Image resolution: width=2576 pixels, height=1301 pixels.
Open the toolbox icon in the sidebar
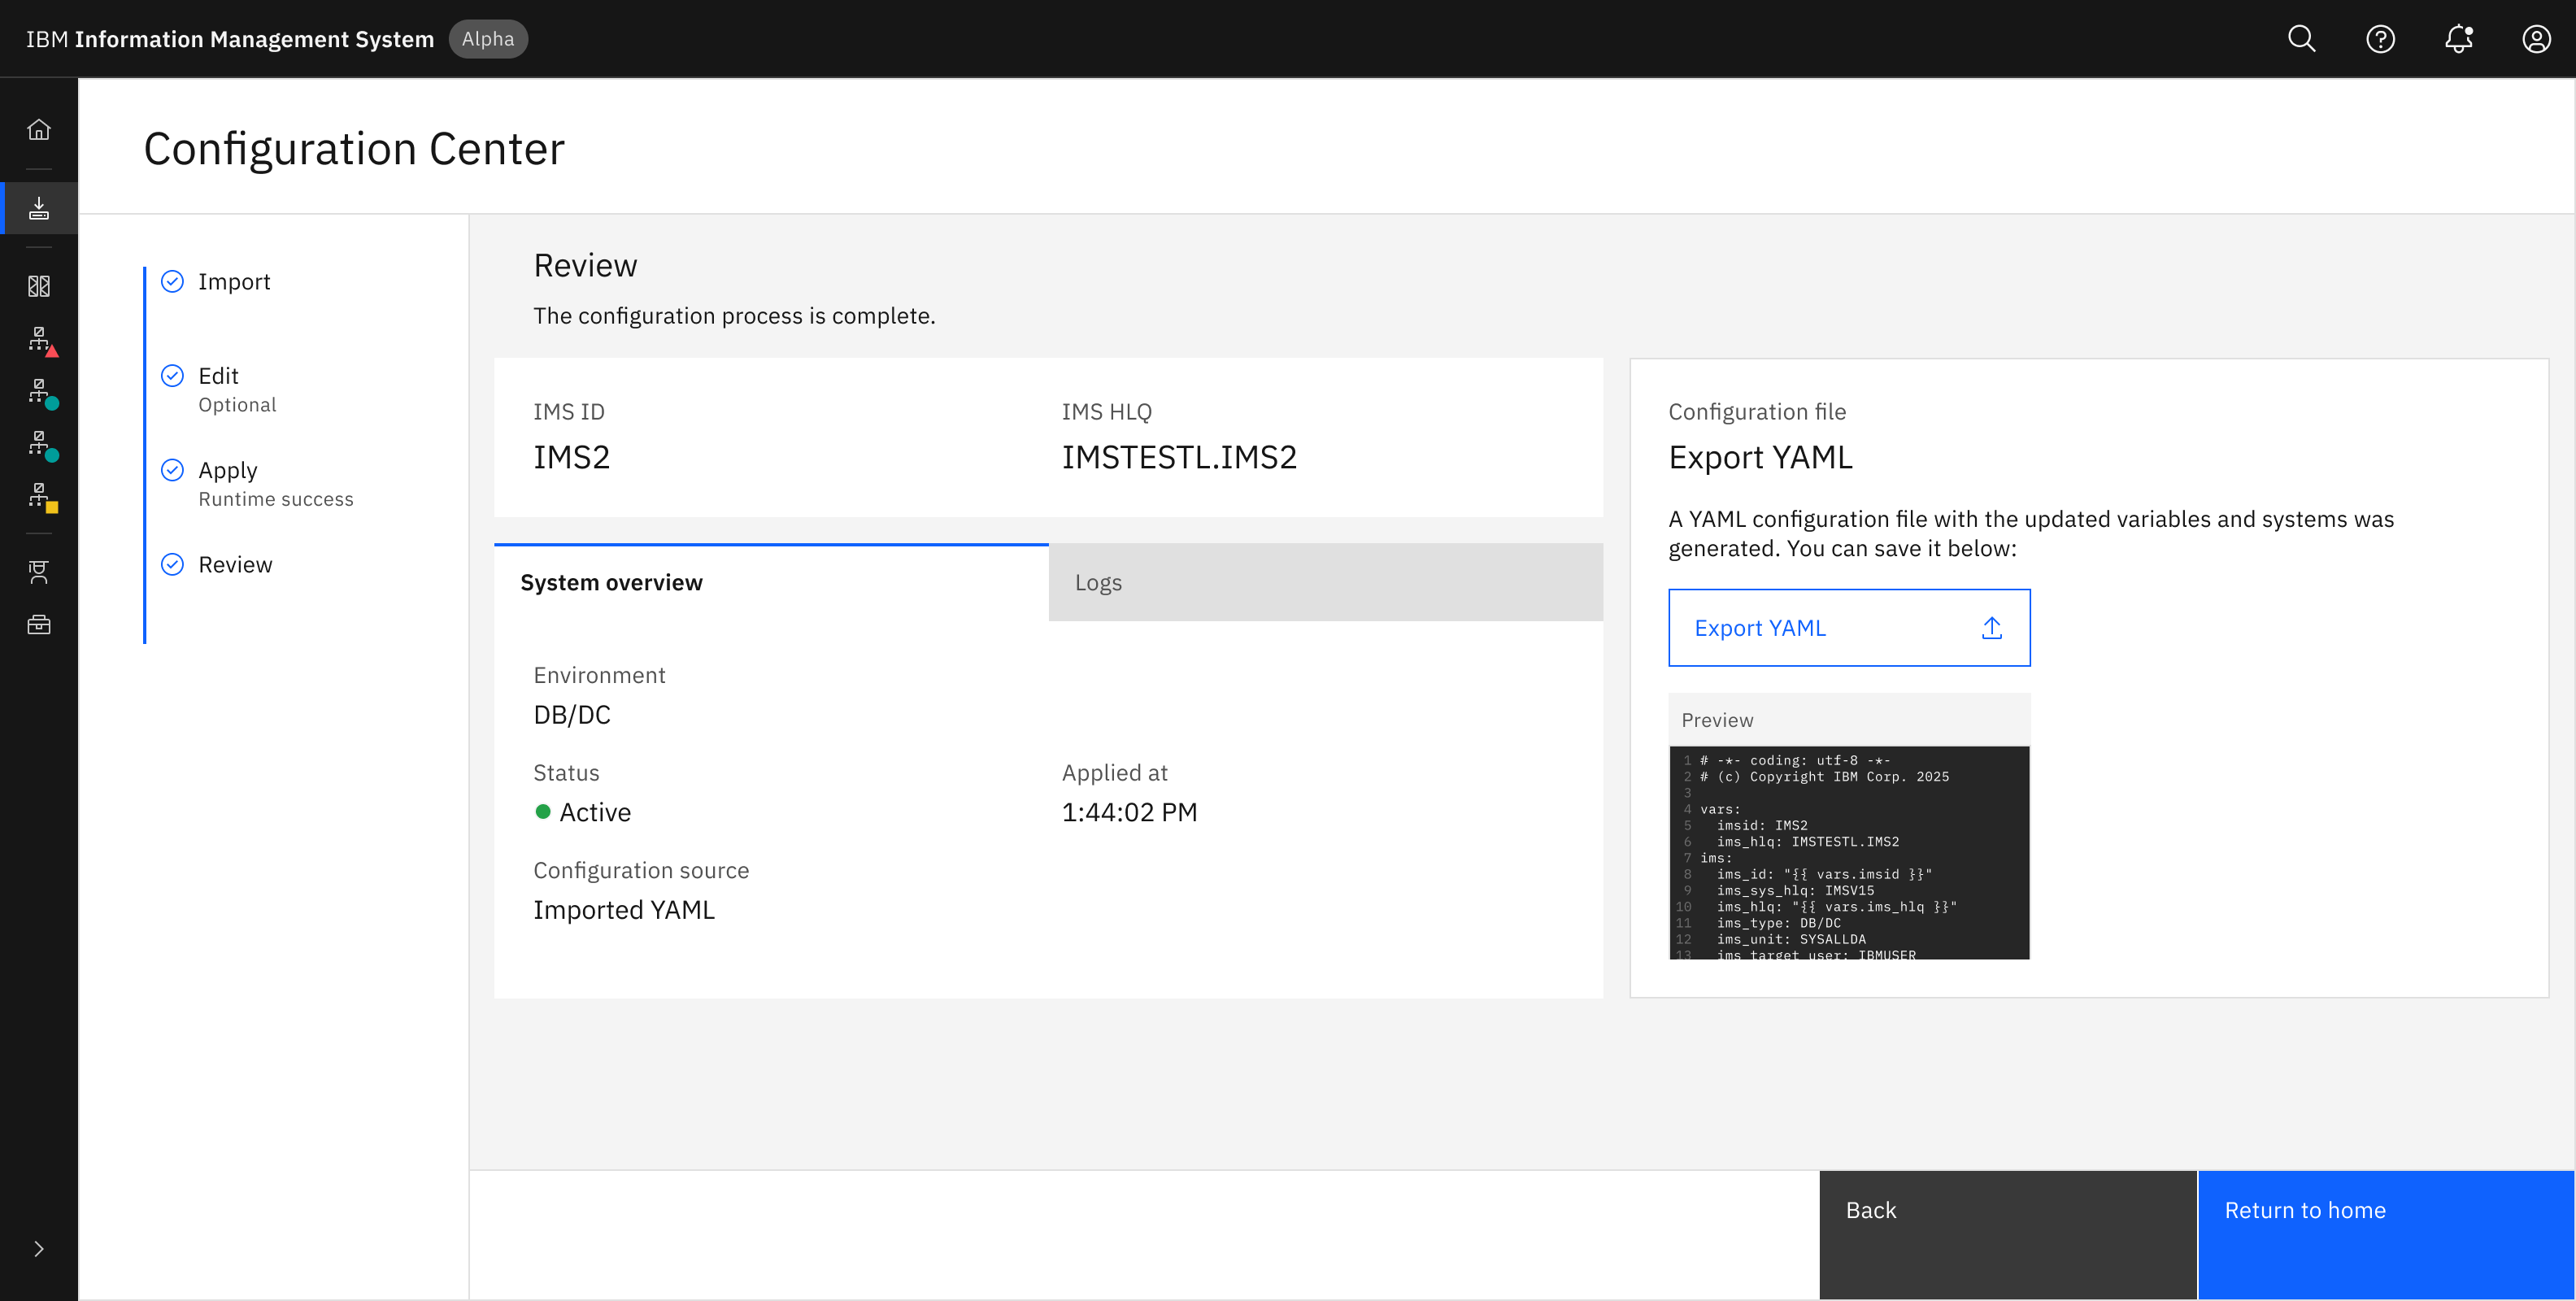(39, 625)
